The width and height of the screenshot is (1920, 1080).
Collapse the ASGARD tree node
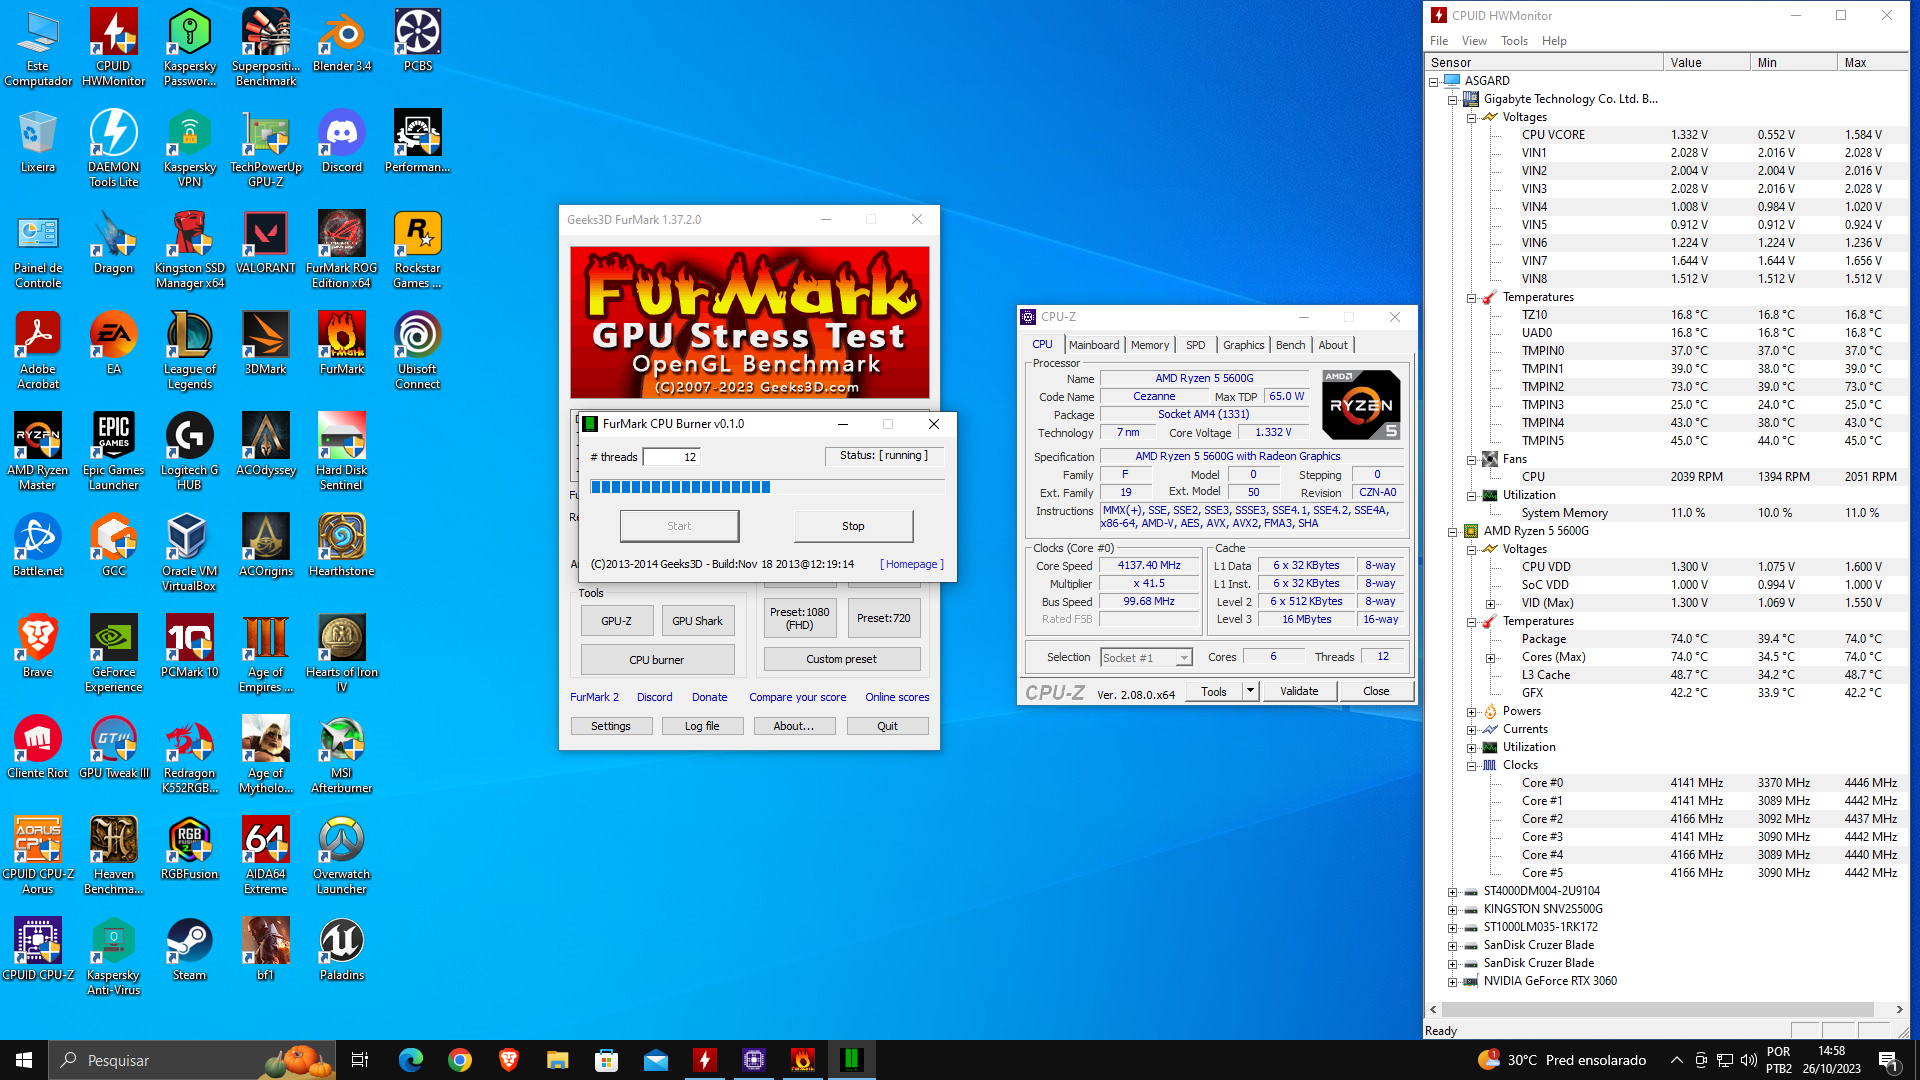pos(1433,81)
